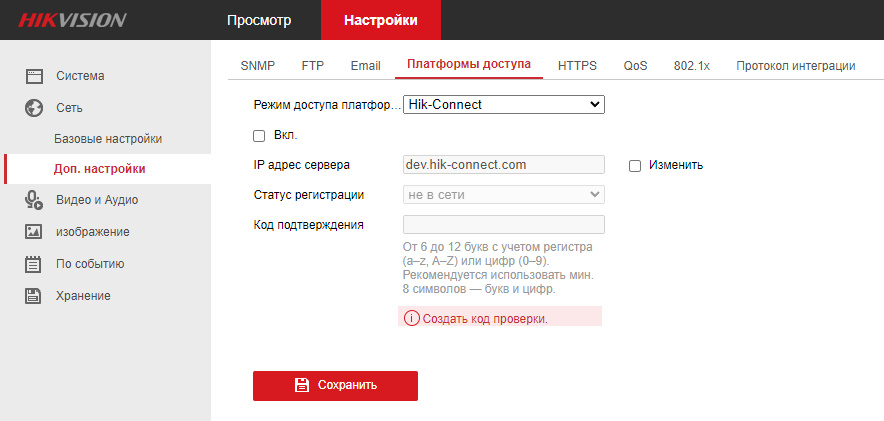Viewport: 884px width, 421px height.
Task: Tick the Изменить checkbox
Action: tap(635, 165)
